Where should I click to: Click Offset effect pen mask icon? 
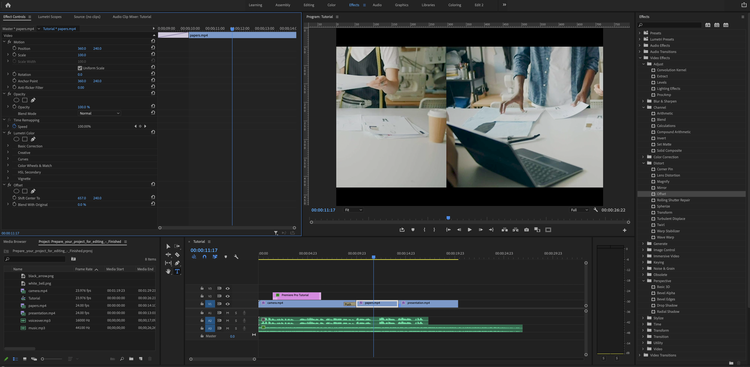tap(33, 191)
